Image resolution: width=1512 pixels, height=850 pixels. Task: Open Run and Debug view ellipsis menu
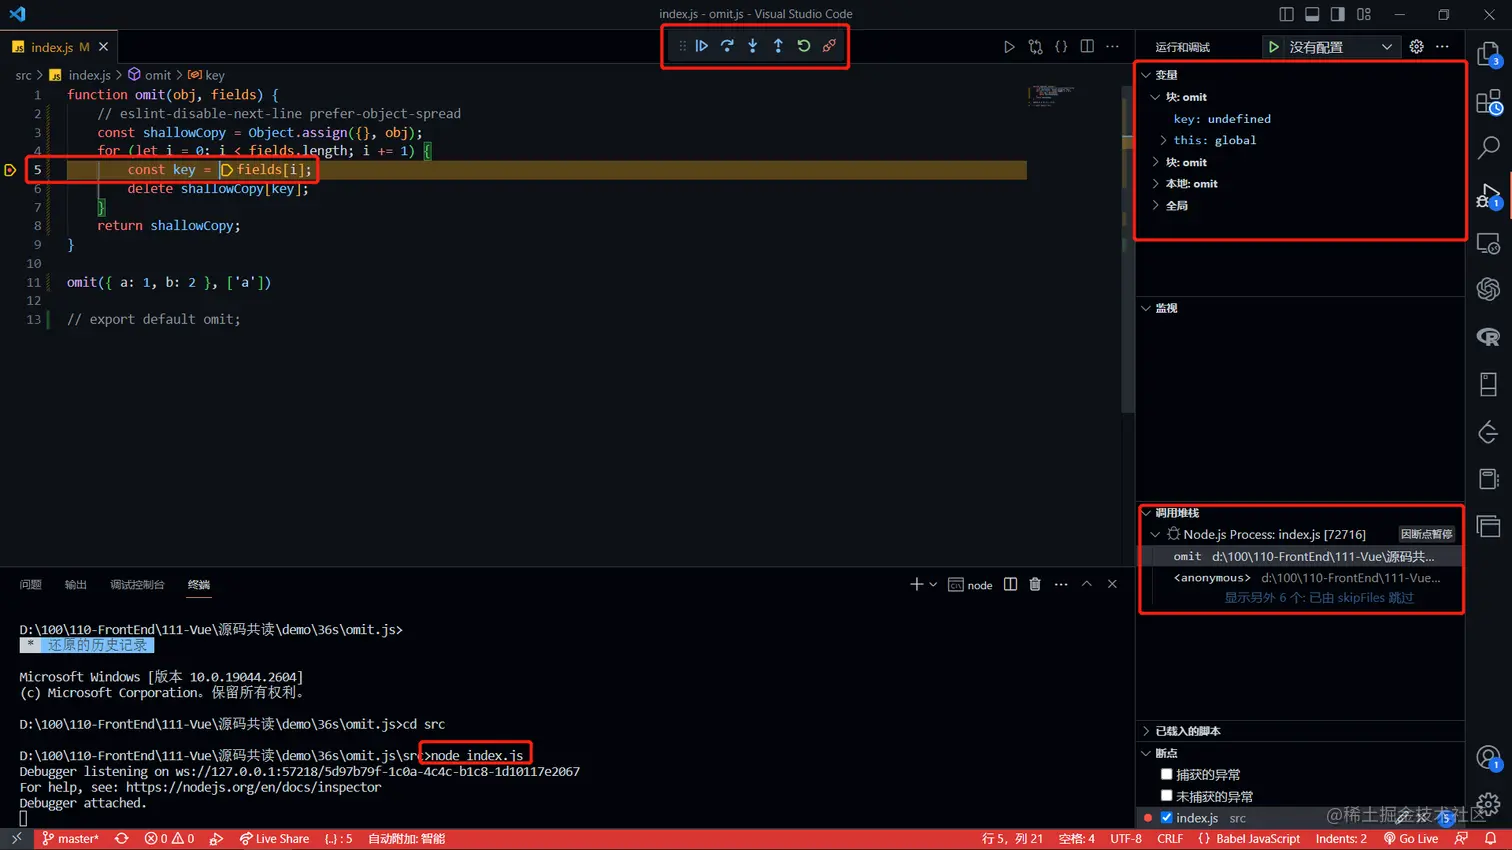click(1442, 47)
